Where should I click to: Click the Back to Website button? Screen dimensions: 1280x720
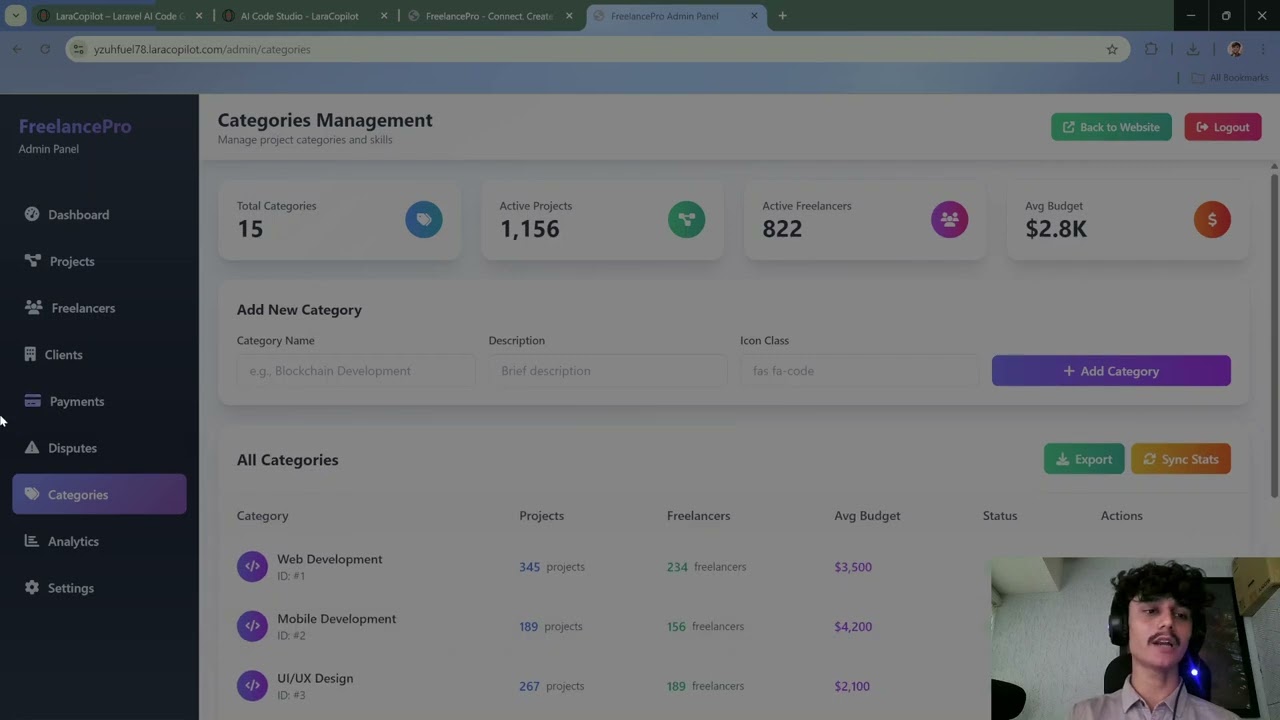click(x=1111, y=127)
